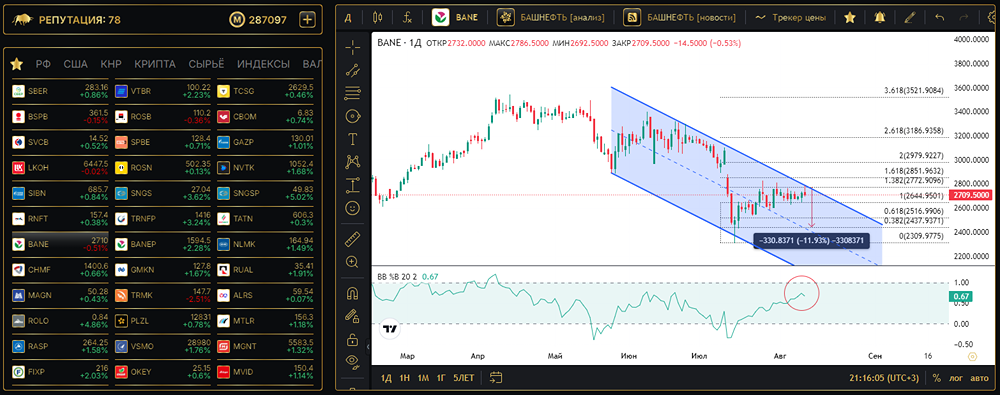Switch to the РФ market tab
The height and width of the screenshot is (395, 1000).
click(43, 64)
